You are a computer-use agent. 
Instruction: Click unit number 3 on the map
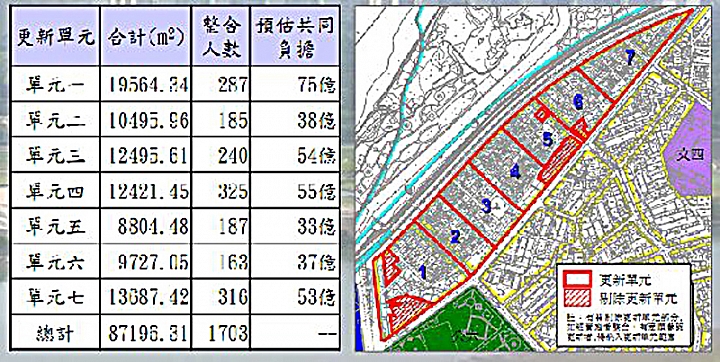(x=486, y=205)
